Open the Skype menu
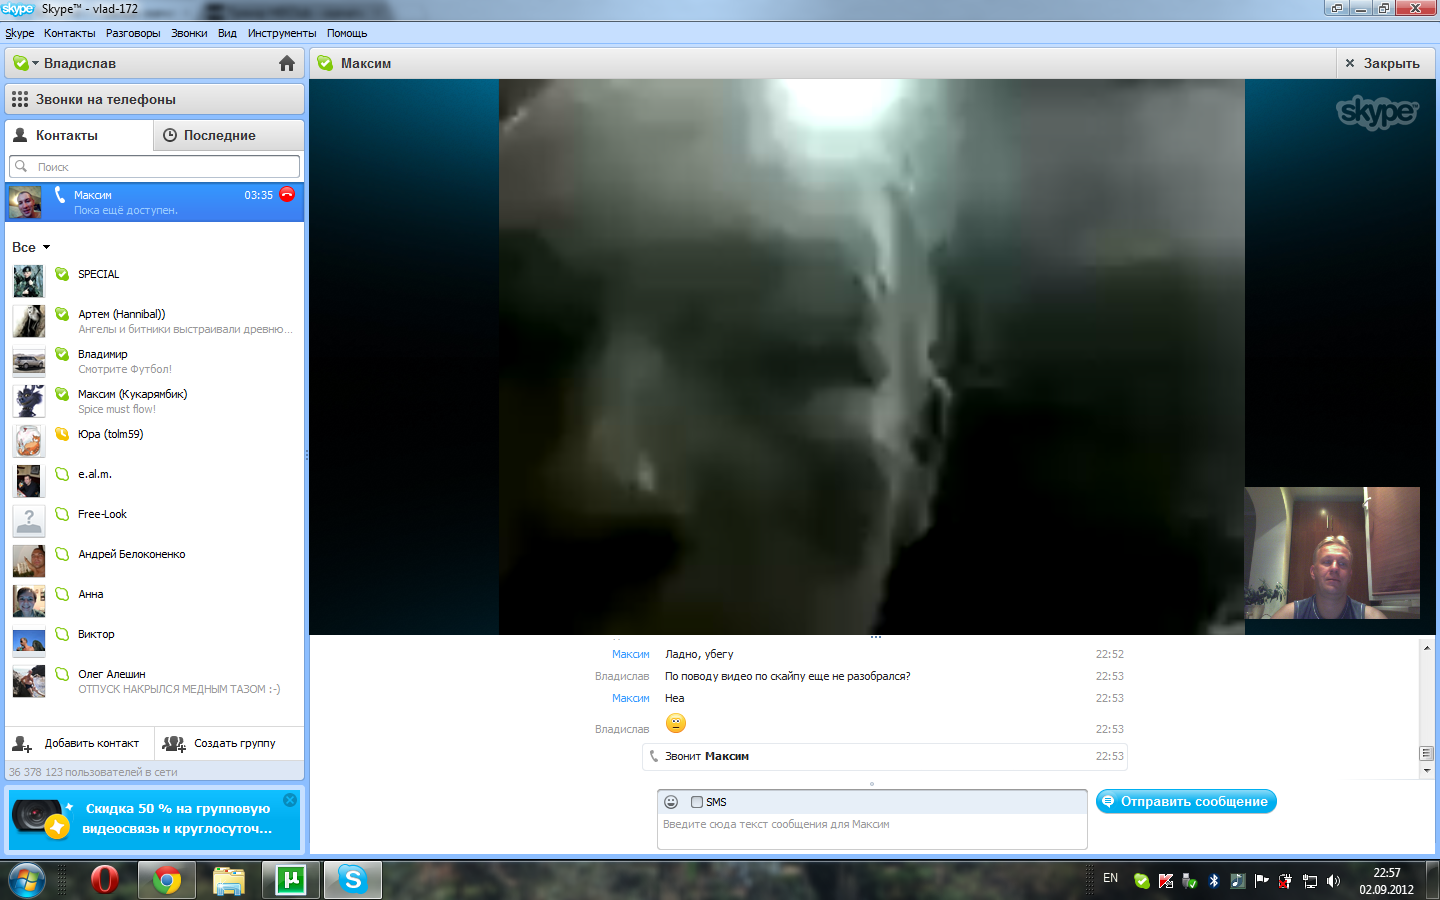This screenshot has width=1440, height=900. tap(19, 33)
